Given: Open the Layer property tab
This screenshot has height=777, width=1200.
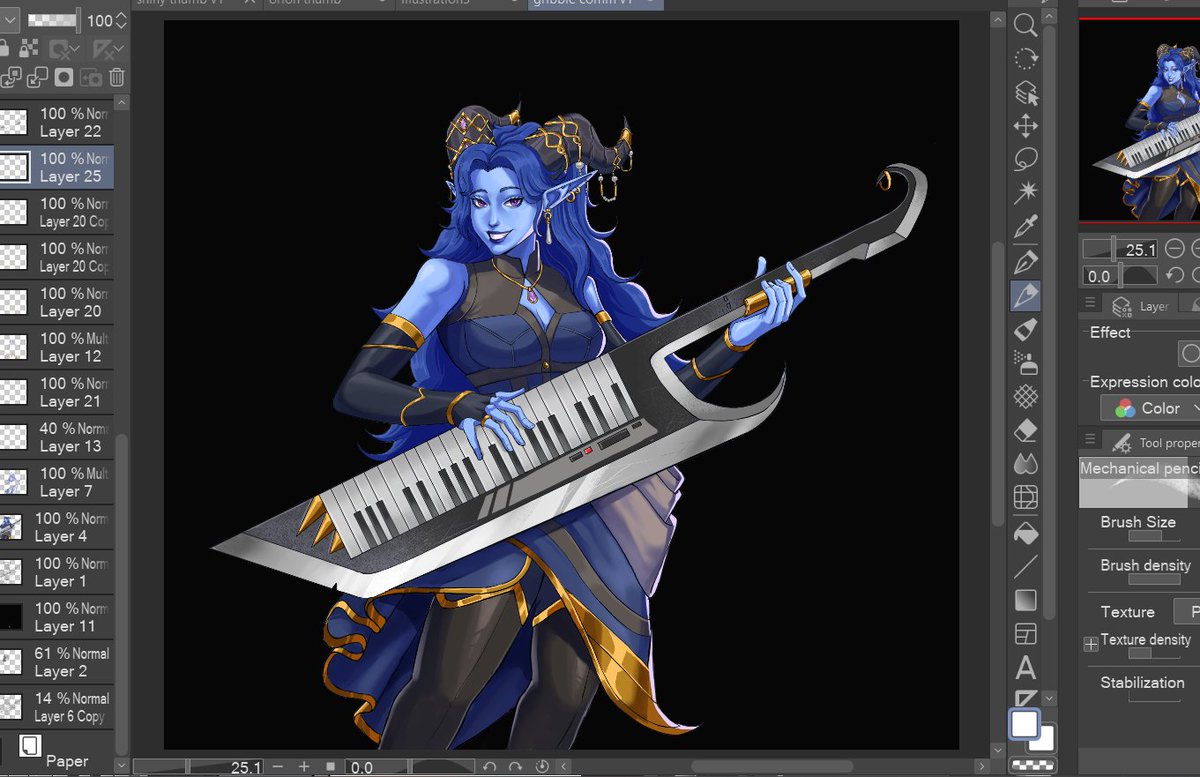Looking at the screenshot, I should click(1141, 305).
